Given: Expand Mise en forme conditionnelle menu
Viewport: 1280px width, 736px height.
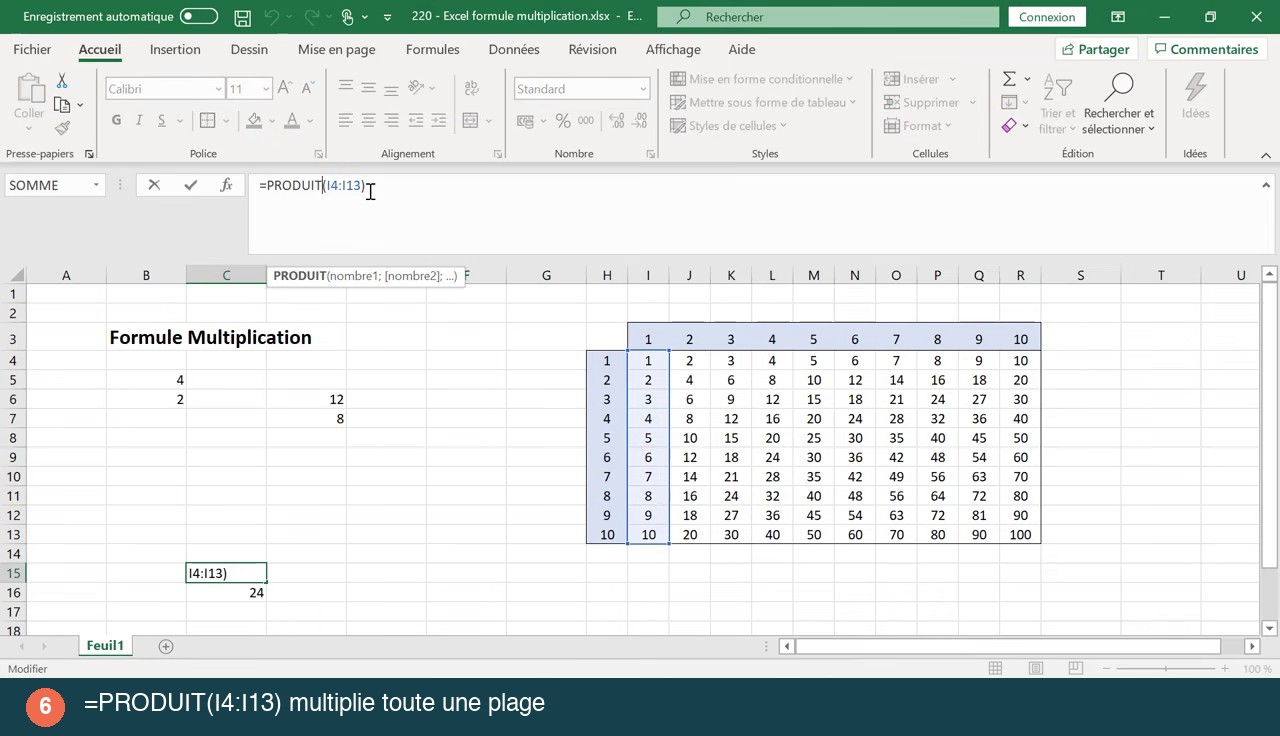Looking at the screenshot, I should point(762,79).
